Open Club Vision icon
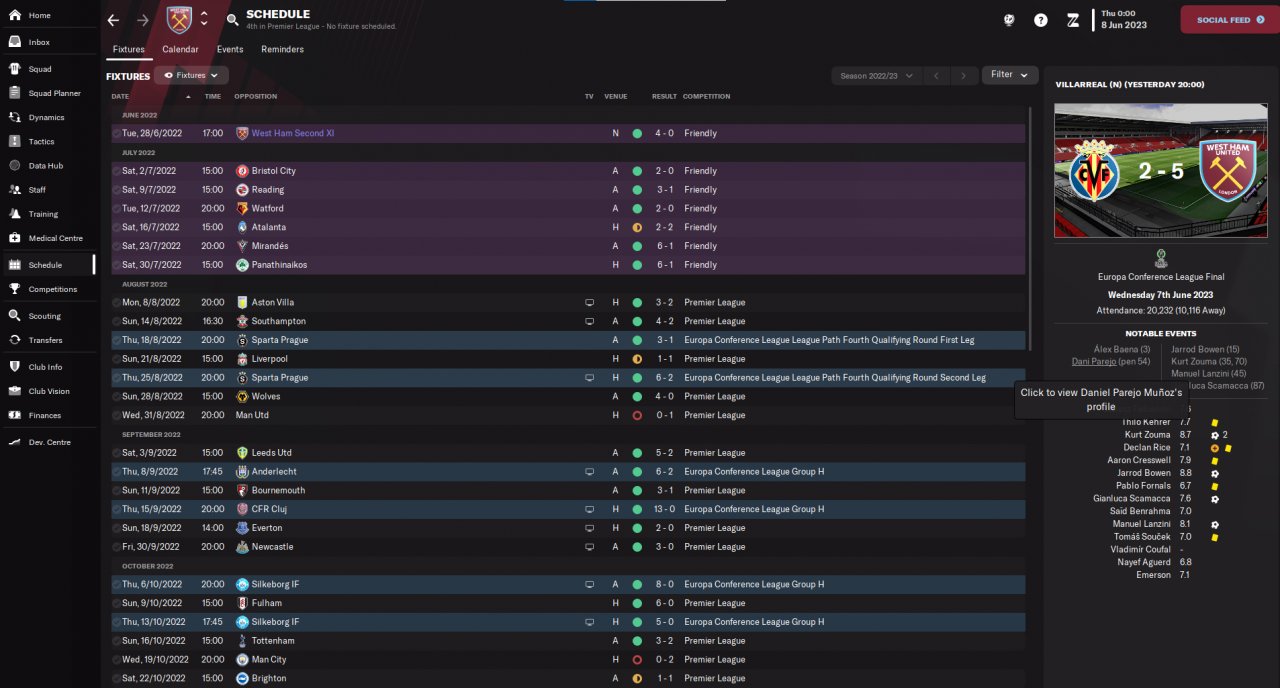 pyautogui.click(x=14, y=391)
